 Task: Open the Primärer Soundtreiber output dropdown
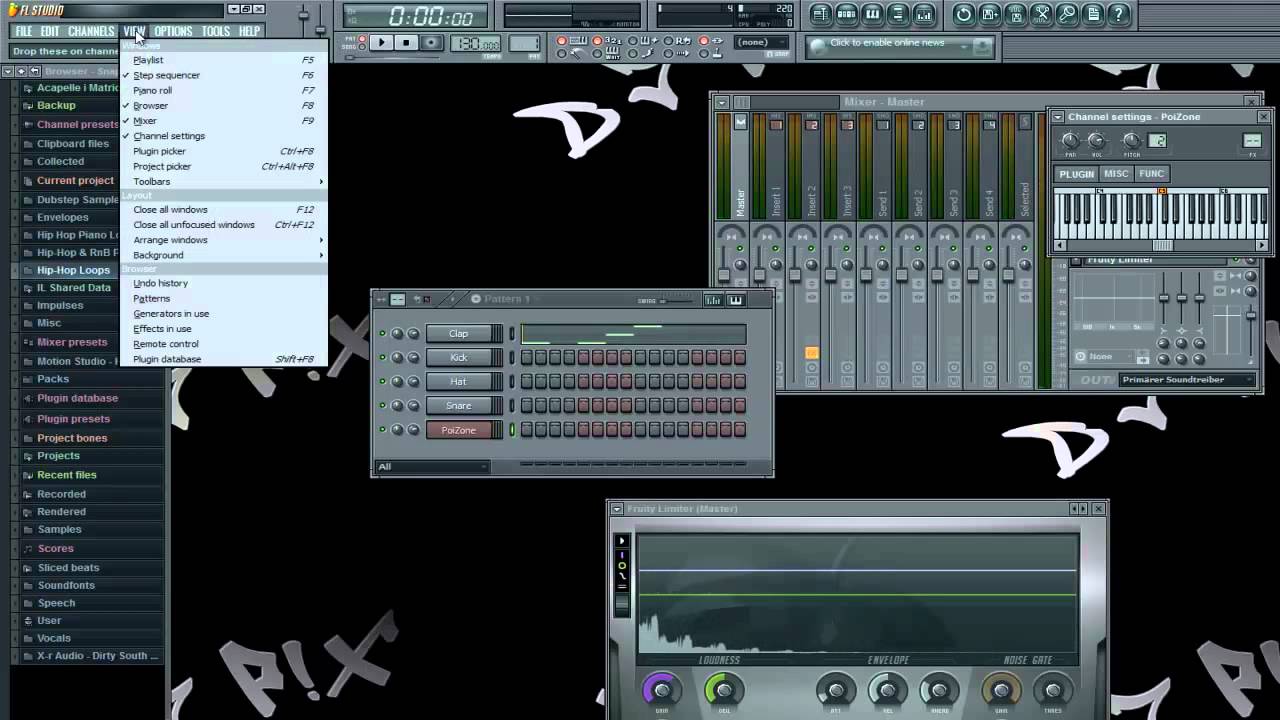pyautogui.click(x=1187, y=380)
